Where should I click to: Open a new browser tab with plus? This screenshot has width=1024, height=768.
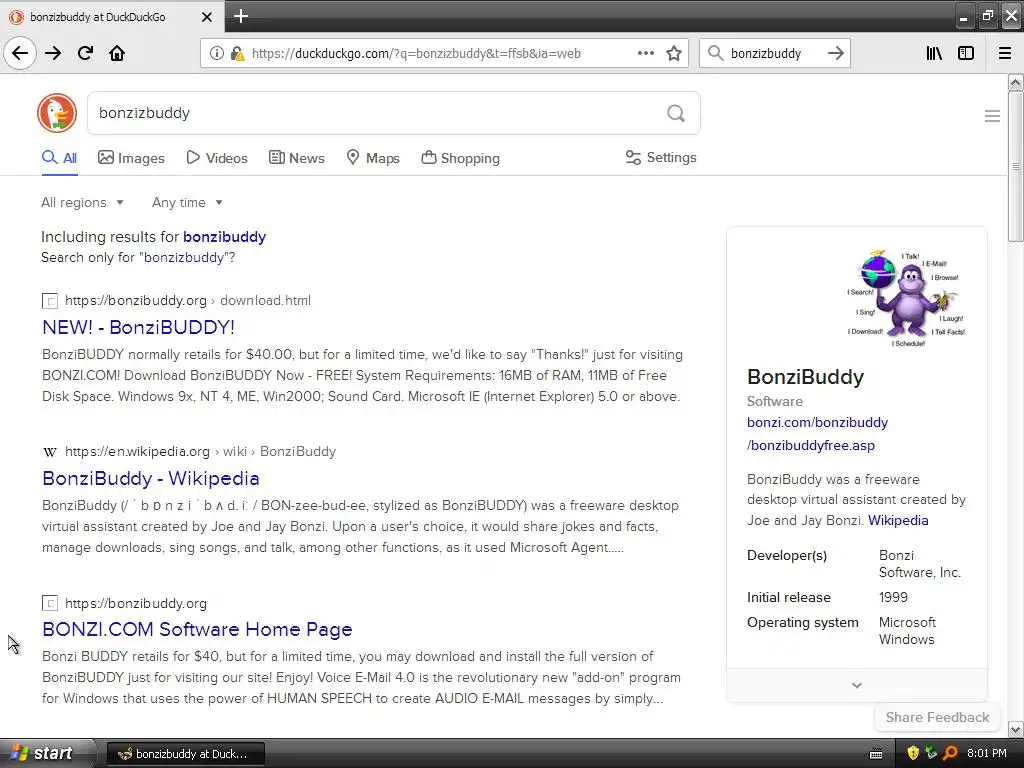pos(241,16)
